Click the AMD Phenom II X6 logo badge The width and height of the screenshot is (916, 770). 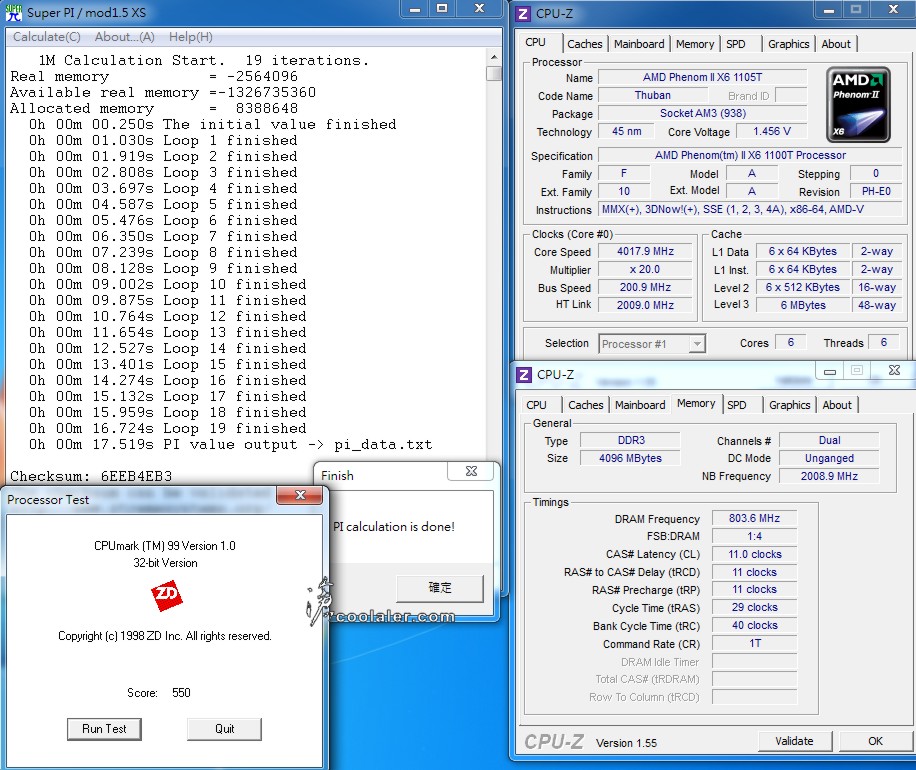(858, 105)
